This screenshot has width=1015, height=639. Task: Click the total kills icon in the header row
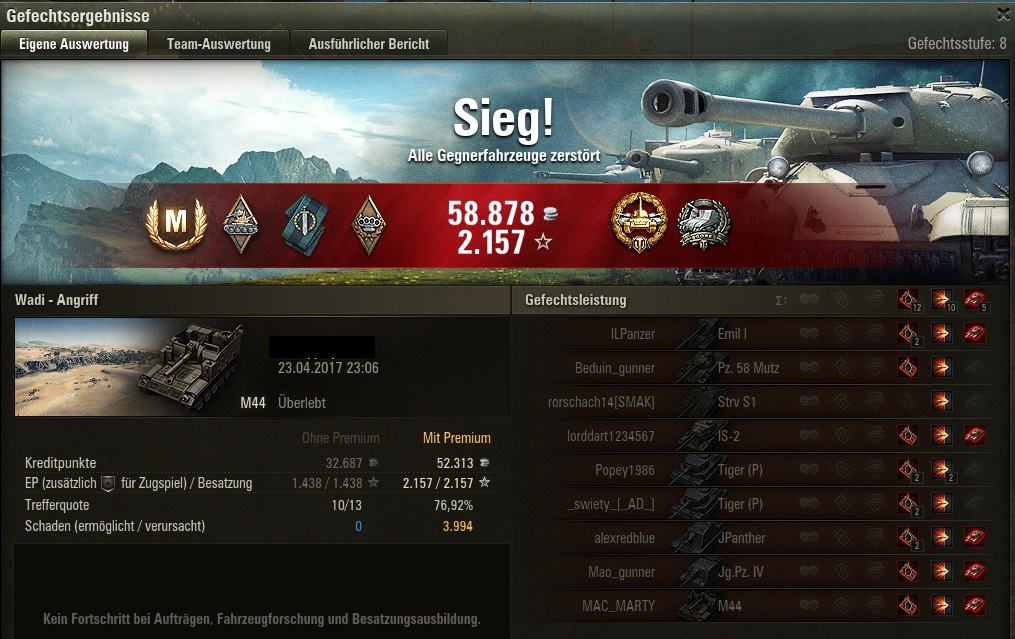click(975, 300)
